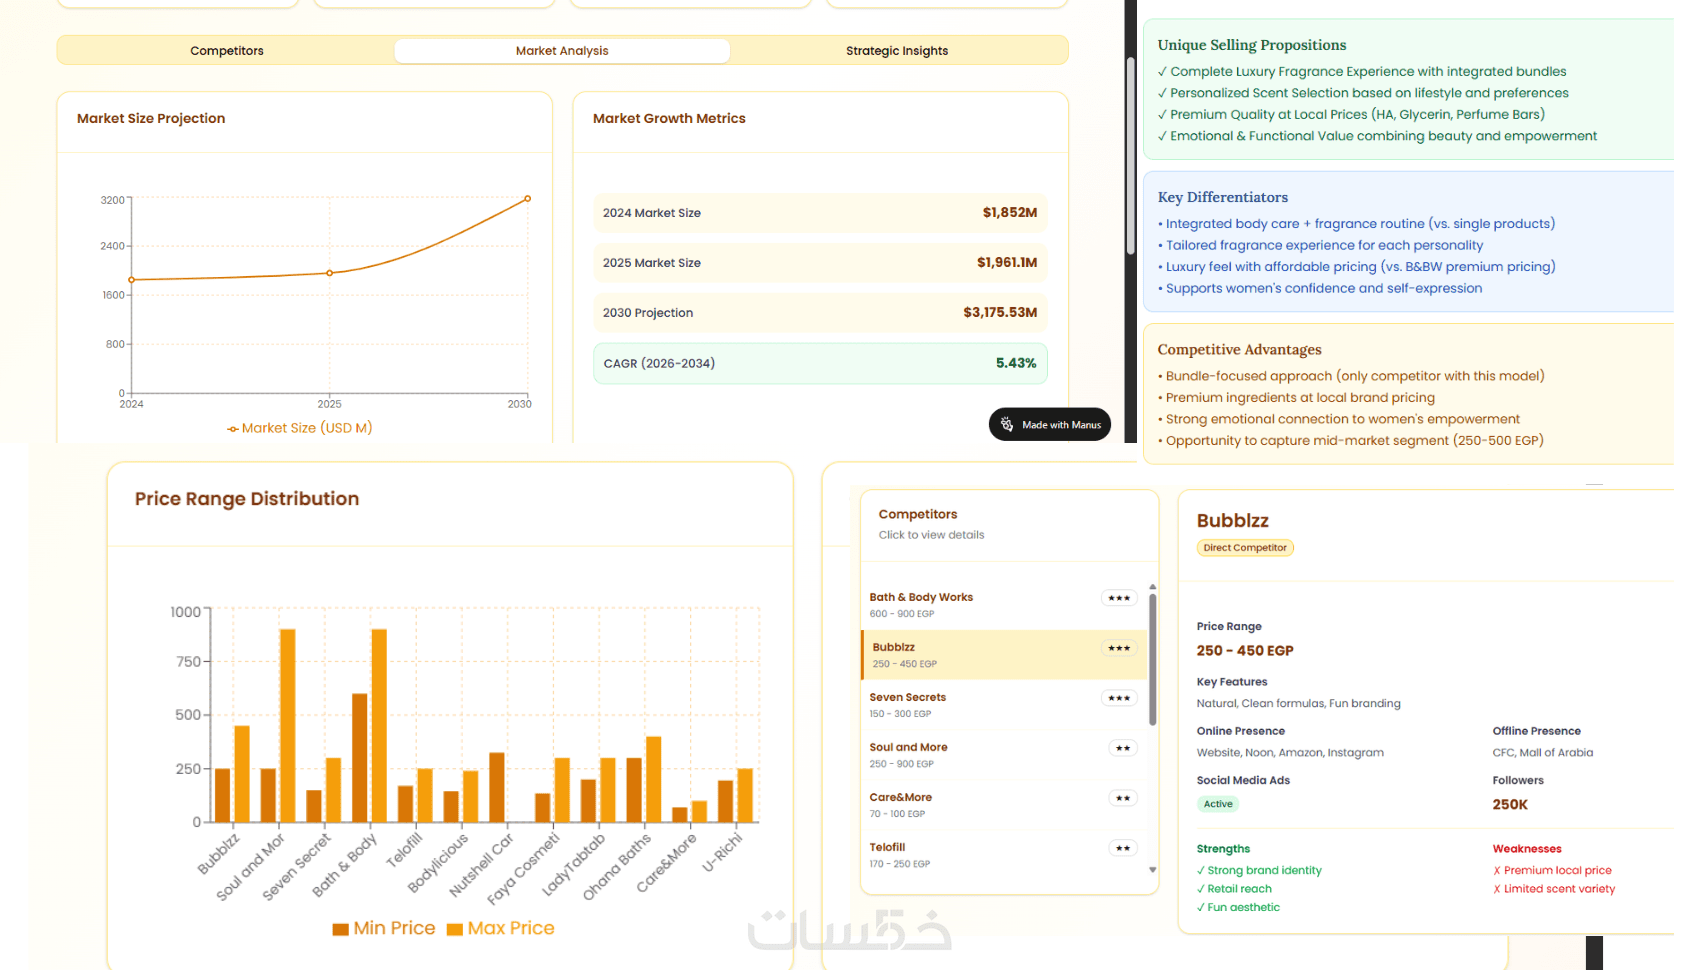1700x970 pixels.
Task: Click the 2030 Projection row
Action: coord(820,313)
